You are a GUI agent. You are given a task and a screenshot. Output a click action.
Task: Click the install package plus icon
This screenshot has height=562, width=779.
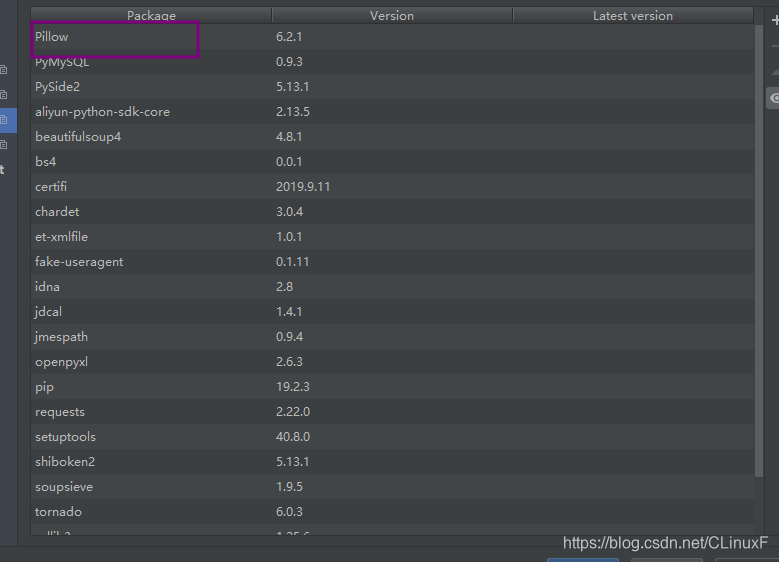(x=775, y=20)
